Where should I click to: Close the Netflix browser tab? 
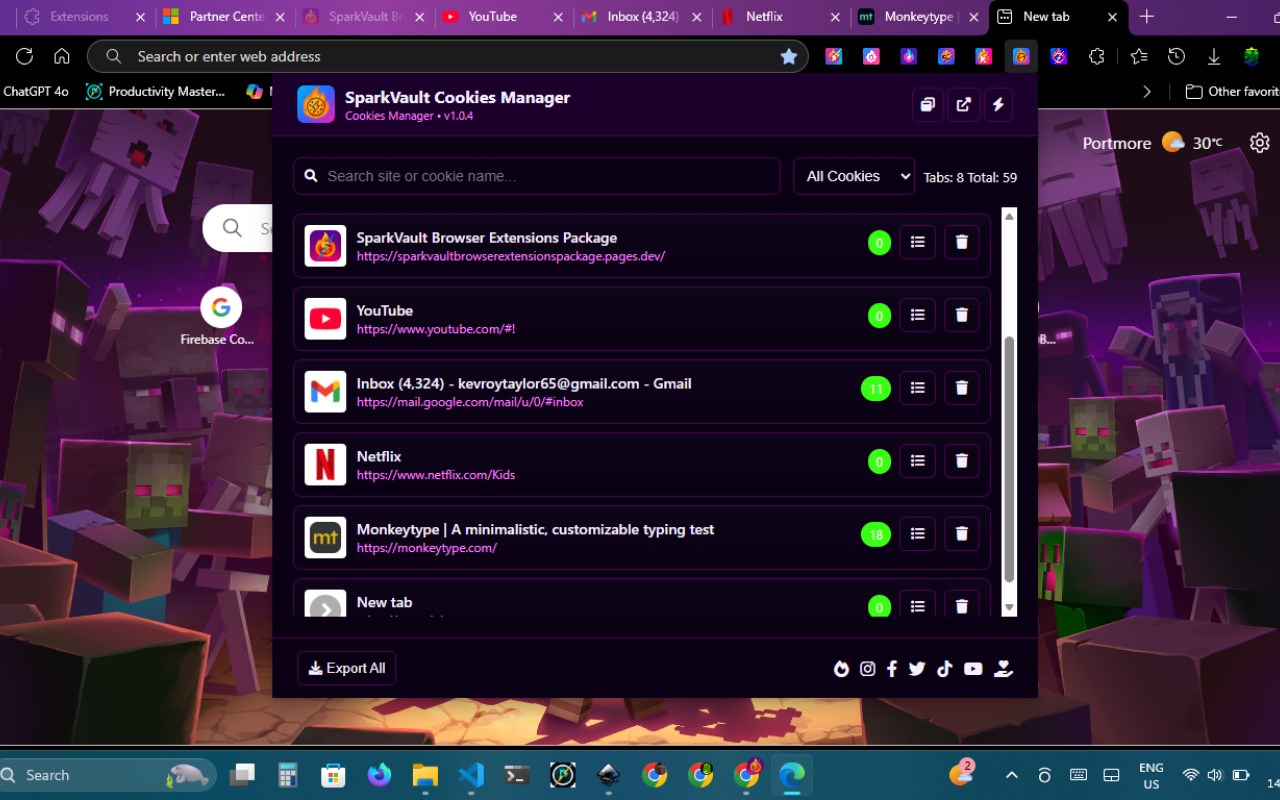[x=834, y=17]
